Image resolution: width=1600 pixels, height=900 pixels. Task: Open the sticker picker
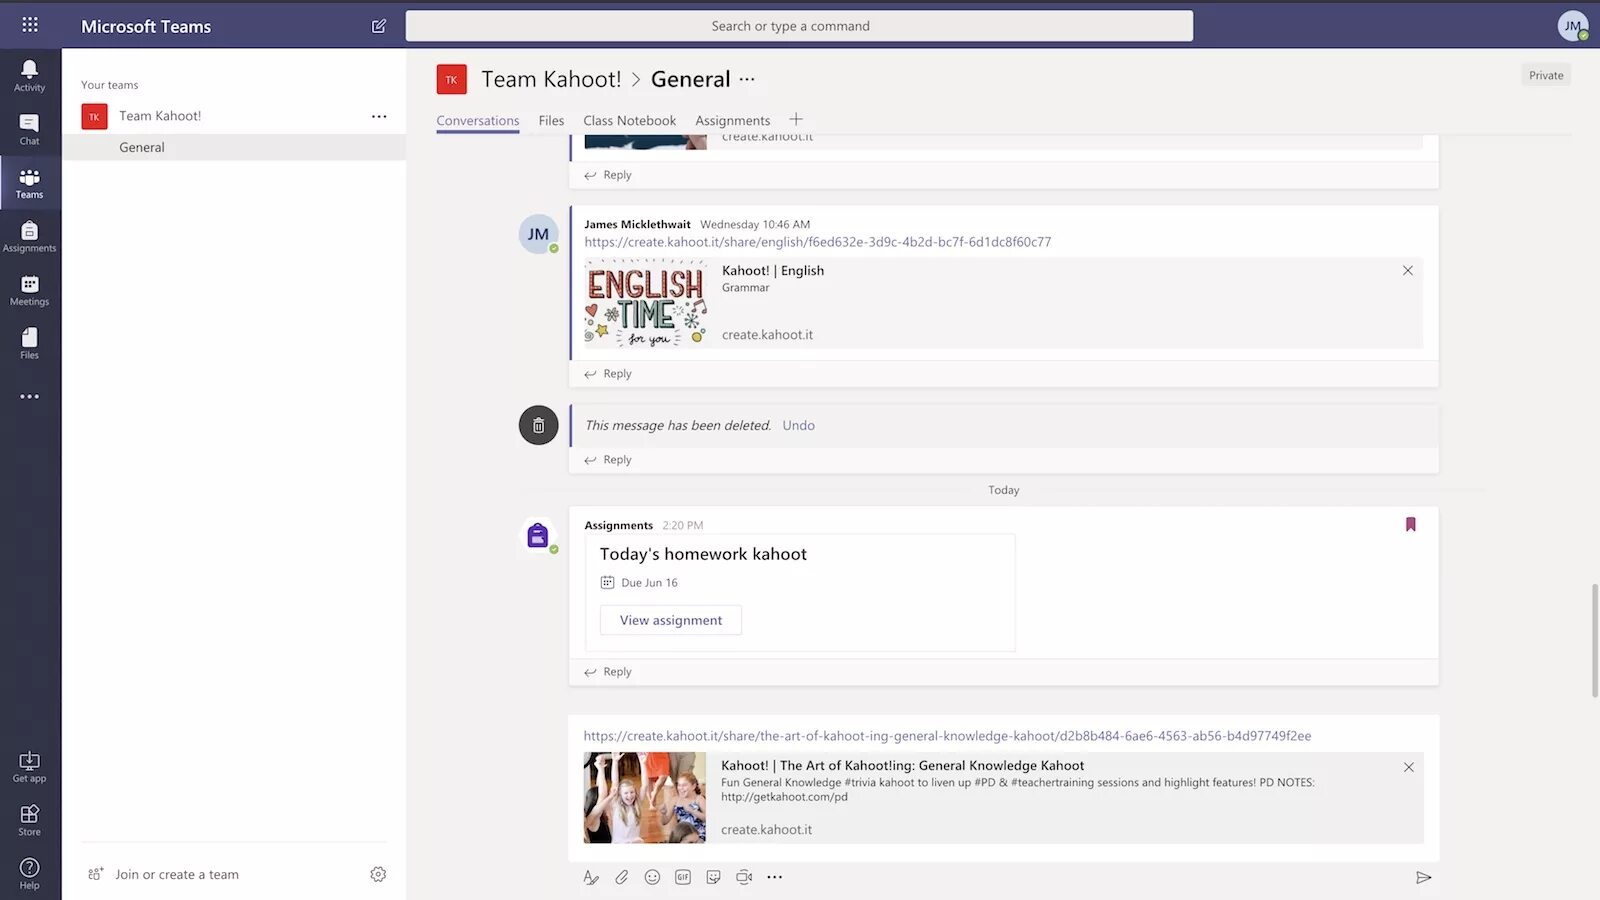click(x=713, y=877)
